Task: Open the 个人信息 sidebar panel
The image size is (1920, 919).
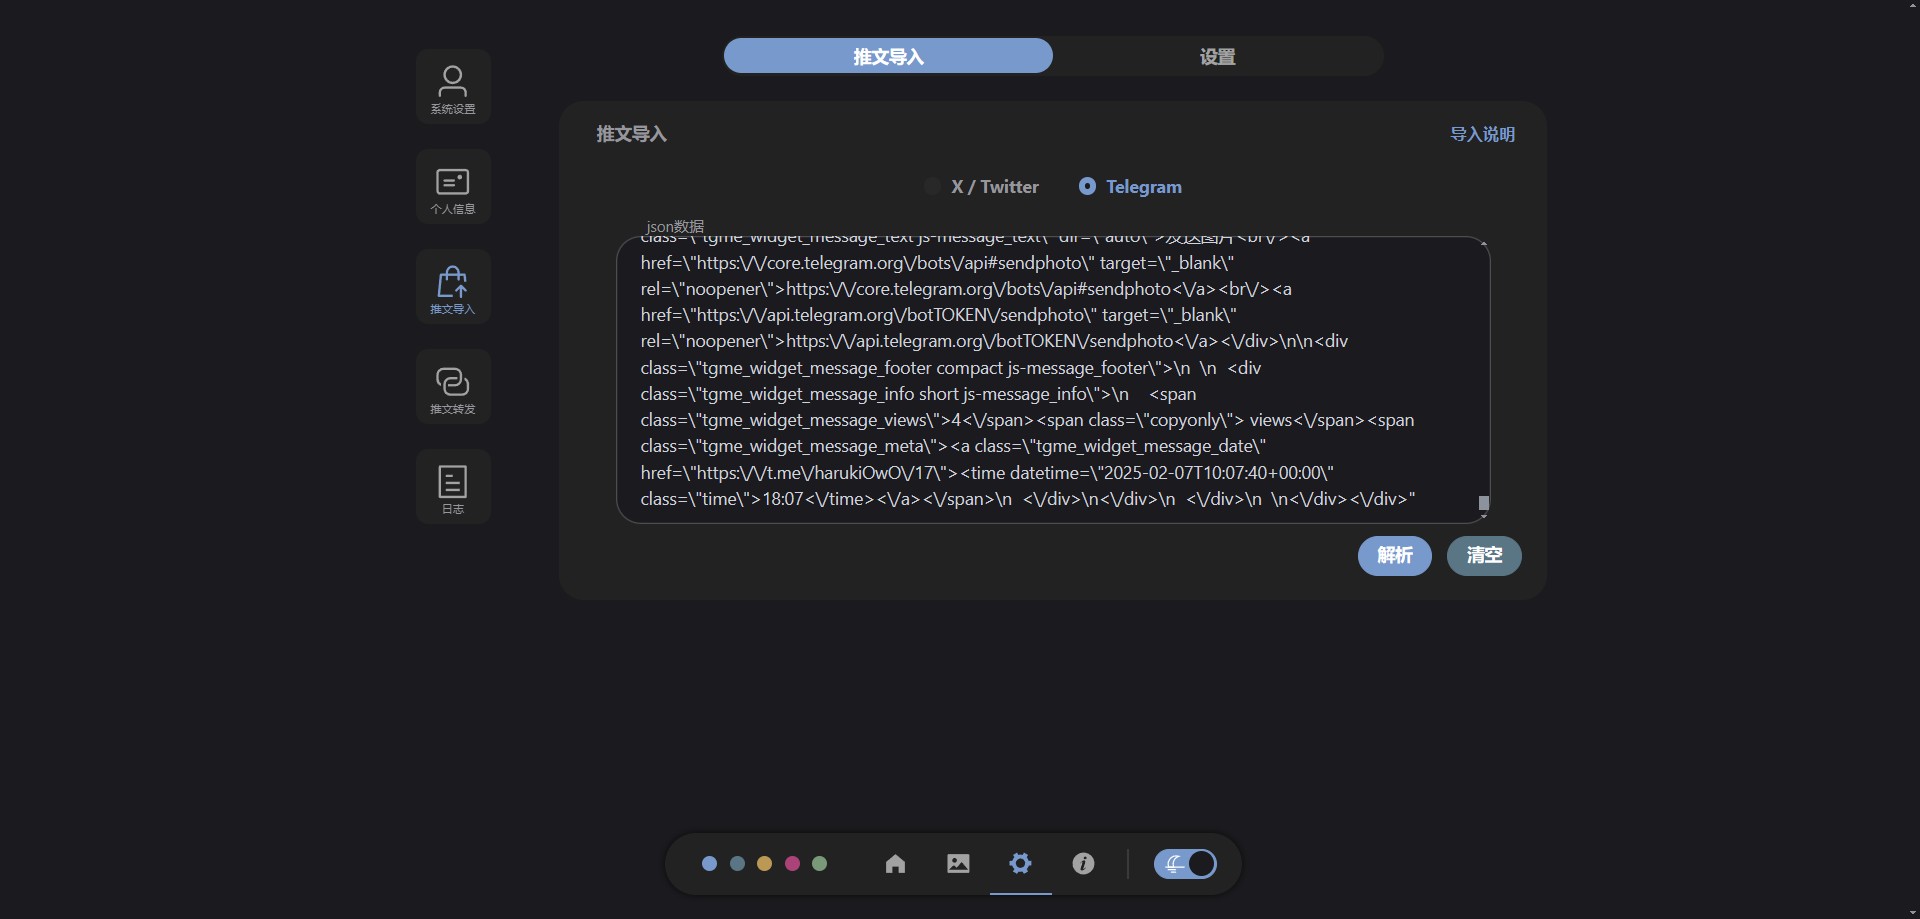Action: [x=453, y=188]
